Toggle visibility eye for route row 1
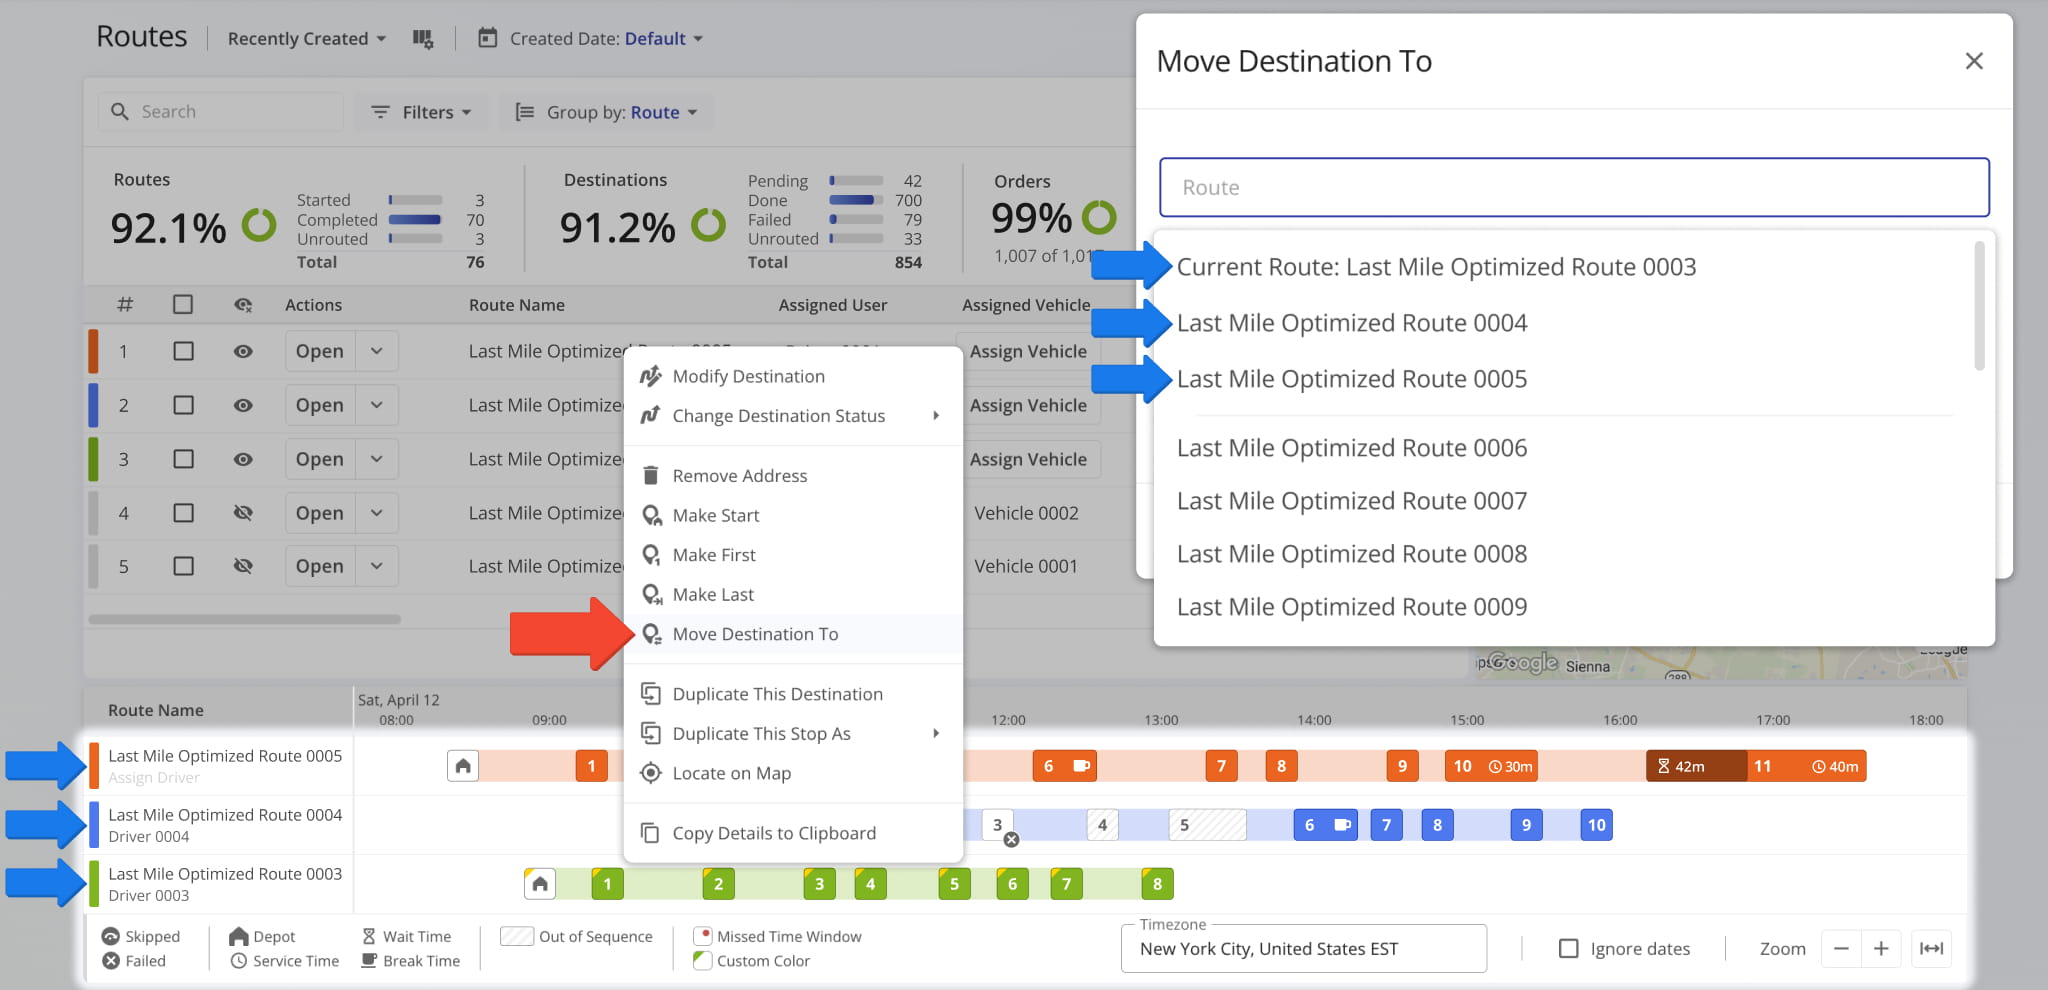 click(243, 352)
